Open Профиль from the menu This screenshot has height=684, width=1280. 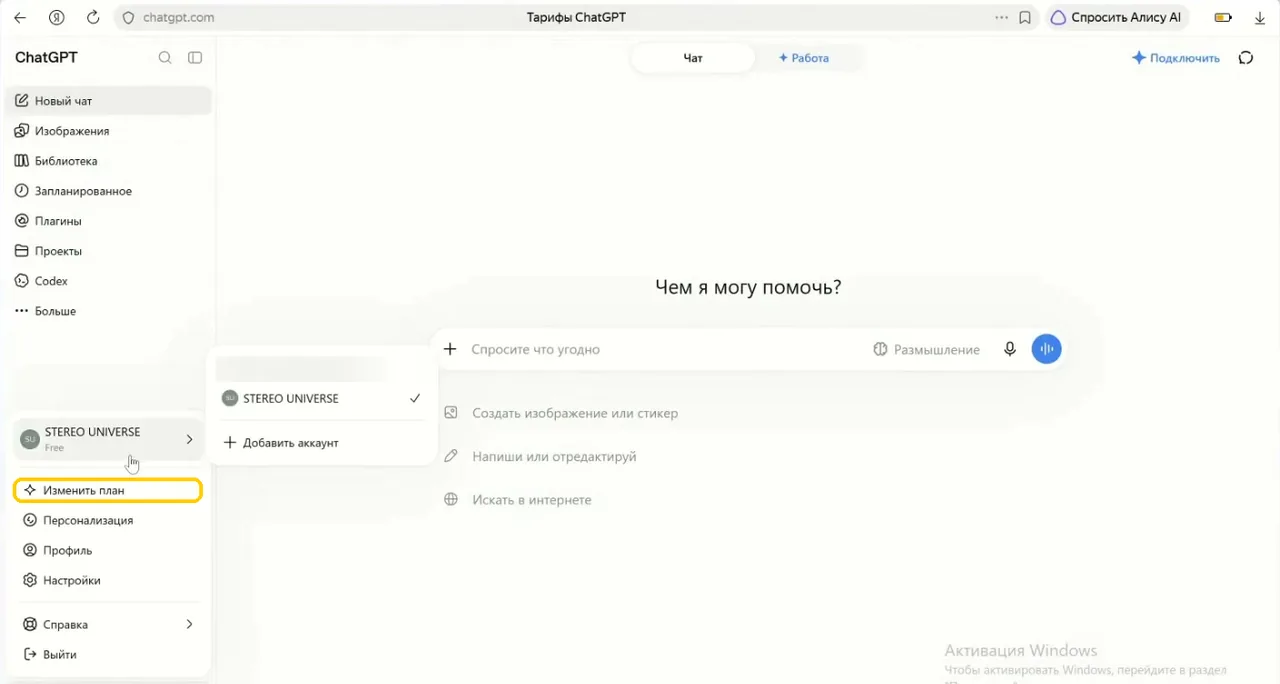coord(108,550)
